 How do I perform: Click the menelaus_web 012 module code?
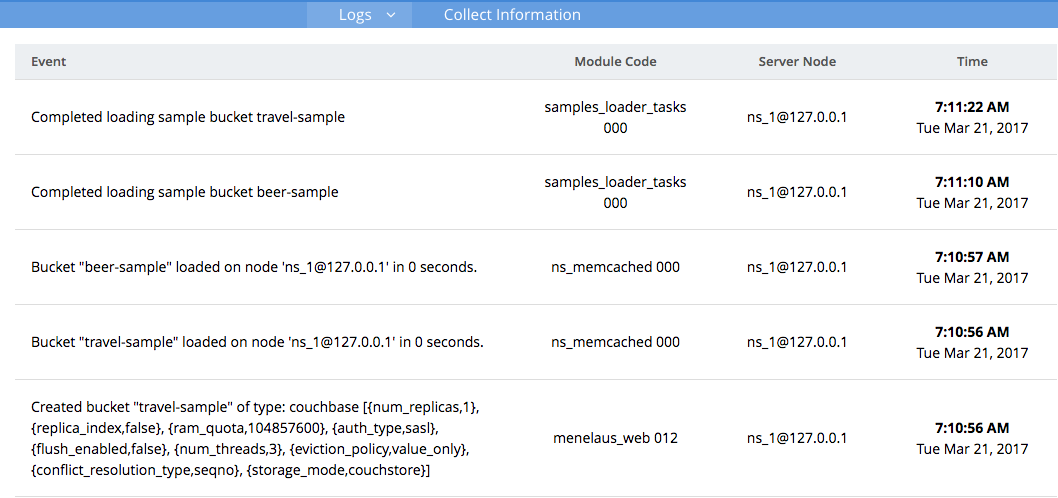[x=615, y=438]
